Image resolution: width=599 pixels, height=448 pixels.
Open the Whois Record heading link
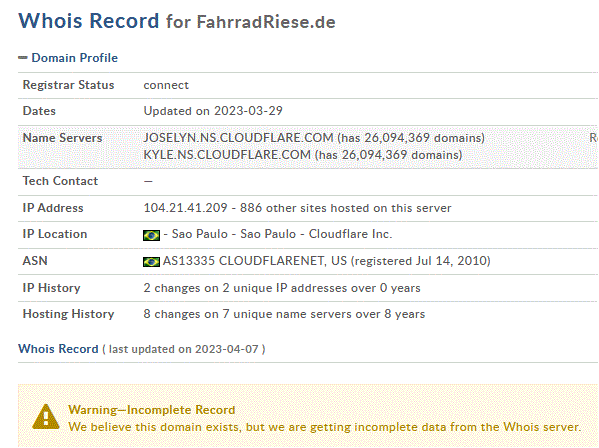pos(58,349)
